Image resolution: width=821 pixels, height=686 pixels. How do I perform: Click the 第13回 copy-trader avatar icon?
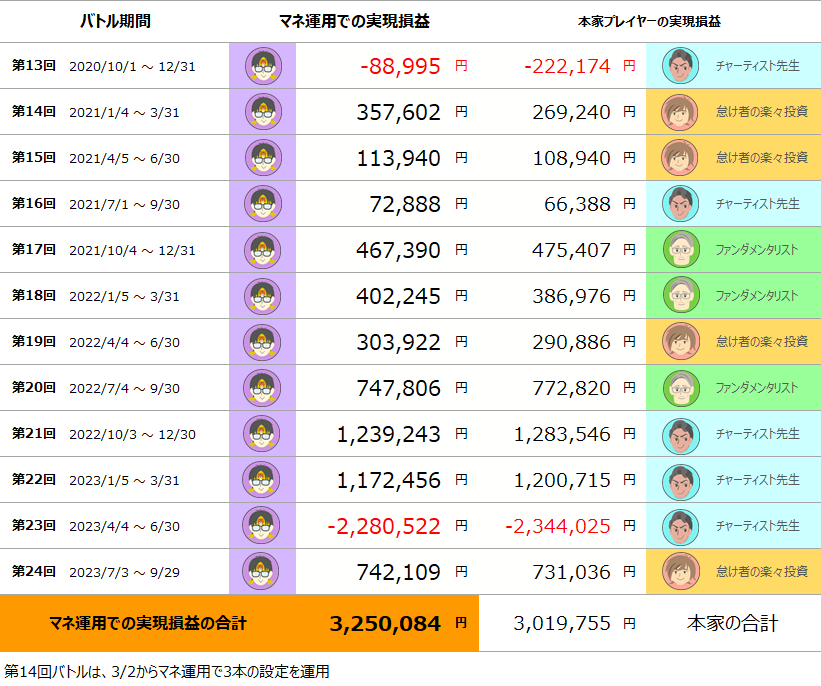[x=263, y=66]
